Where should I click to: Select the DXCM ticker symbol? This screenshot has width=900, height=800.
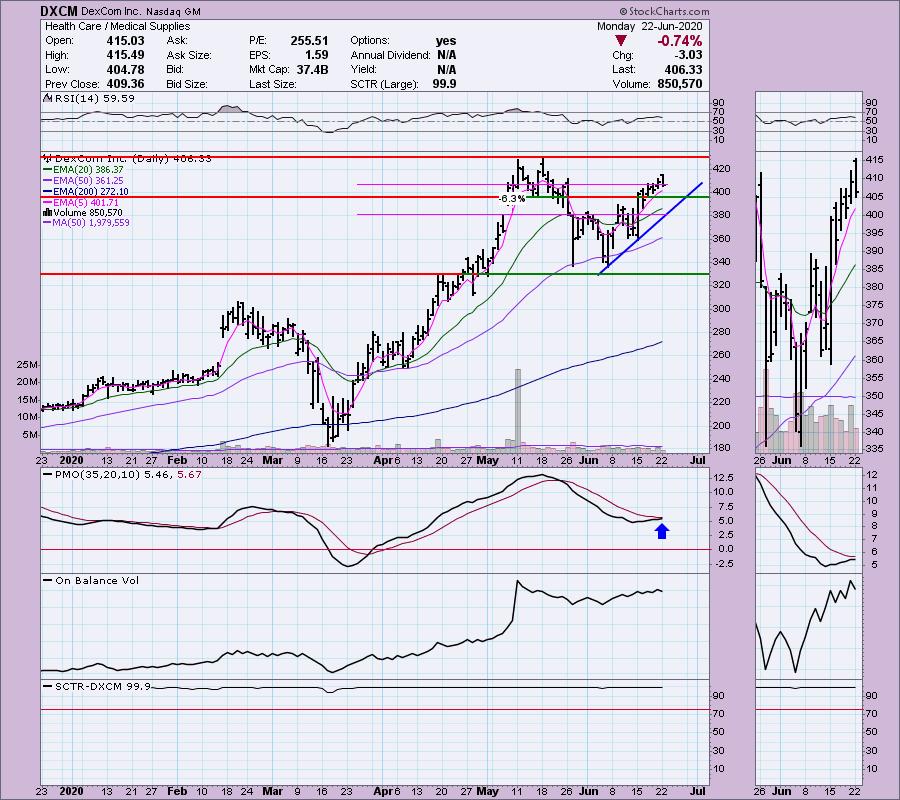click(59, 11)
